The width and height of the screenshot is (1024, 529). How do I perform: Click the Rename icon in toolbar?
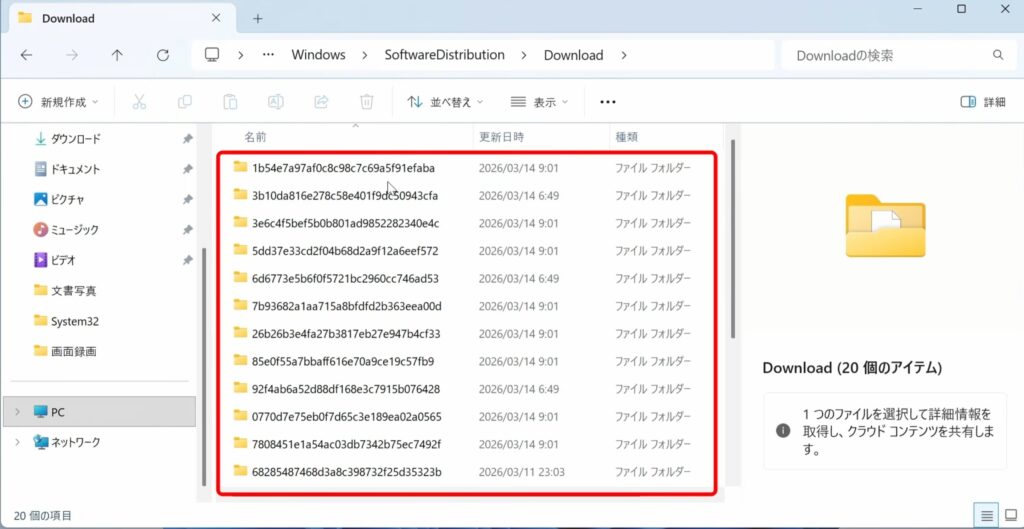[x=275, y=102]
